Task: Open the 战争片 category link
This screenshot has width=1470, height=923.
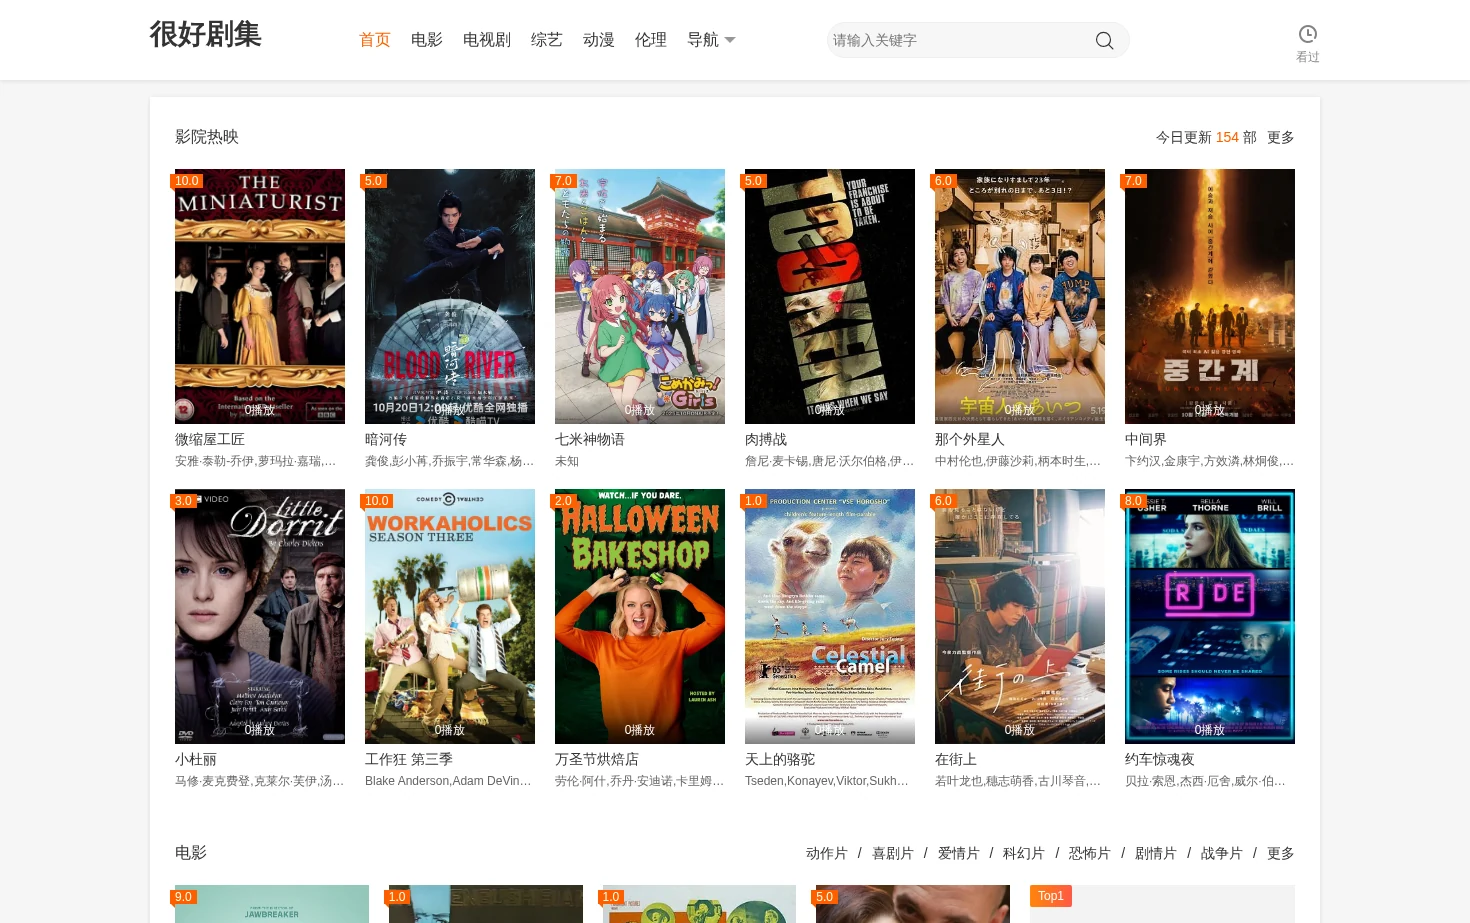Action: click(1222, 853)
